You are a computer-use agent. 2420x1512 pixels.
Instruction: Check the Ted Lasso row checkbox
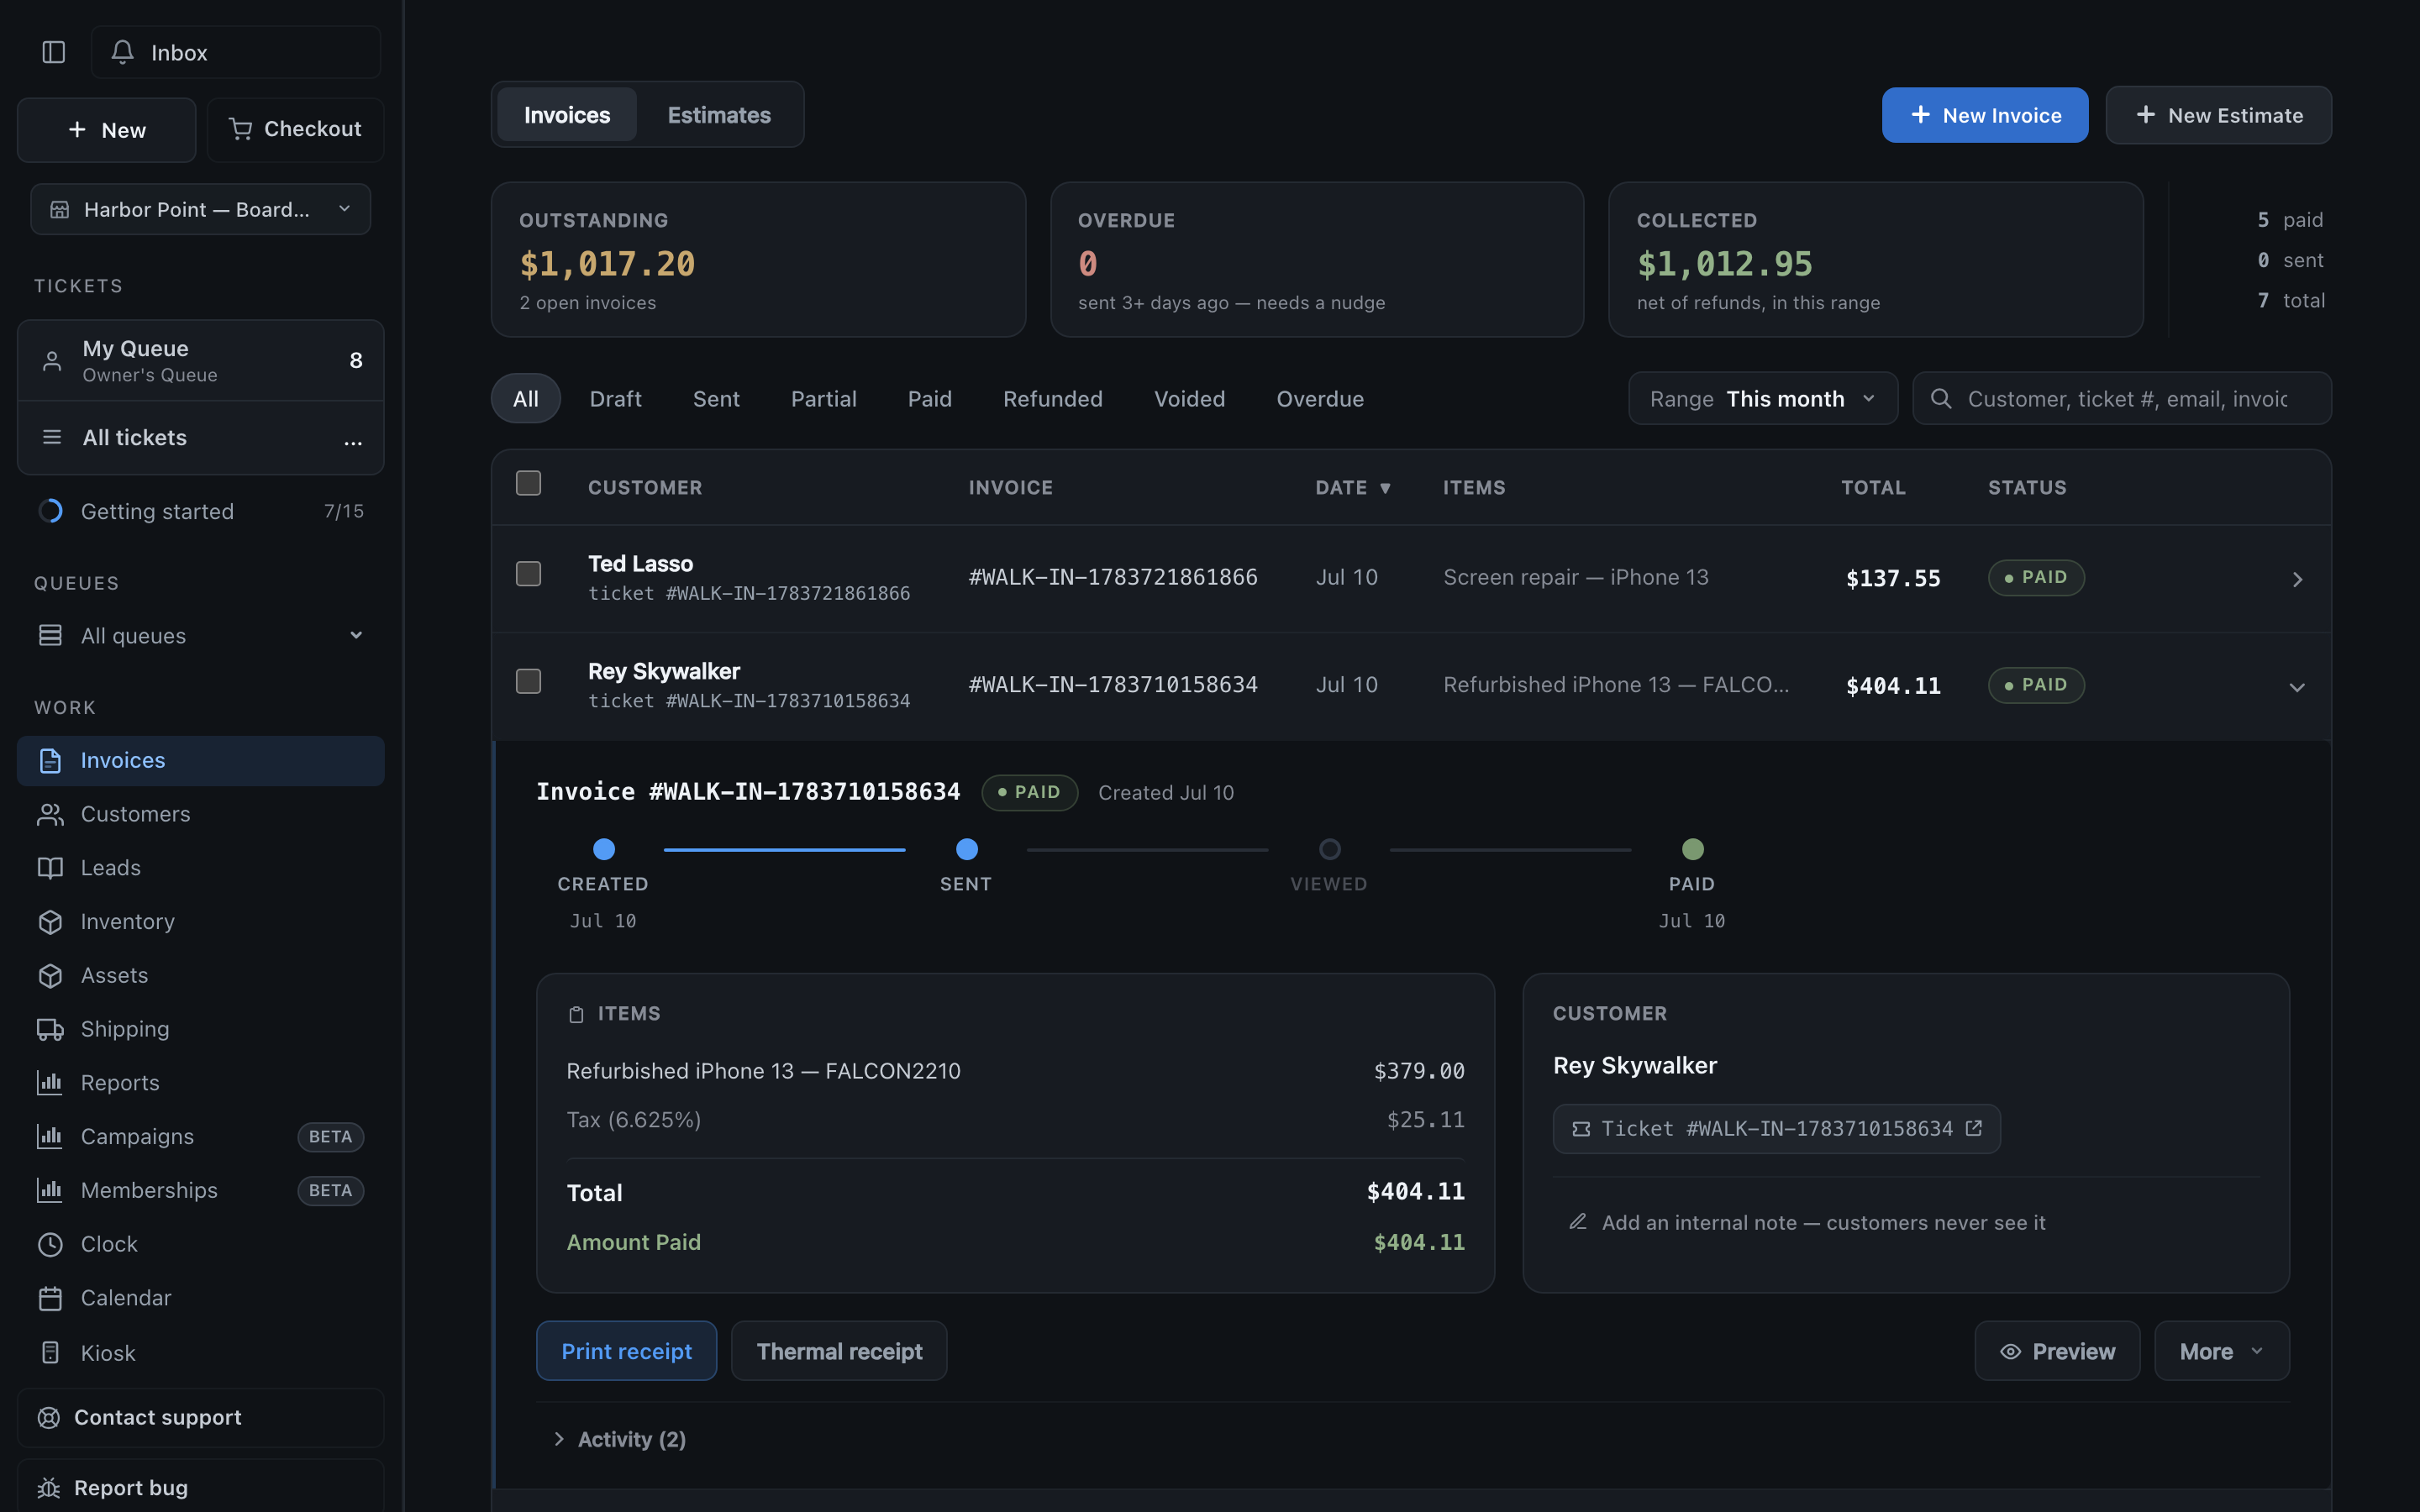528,574
